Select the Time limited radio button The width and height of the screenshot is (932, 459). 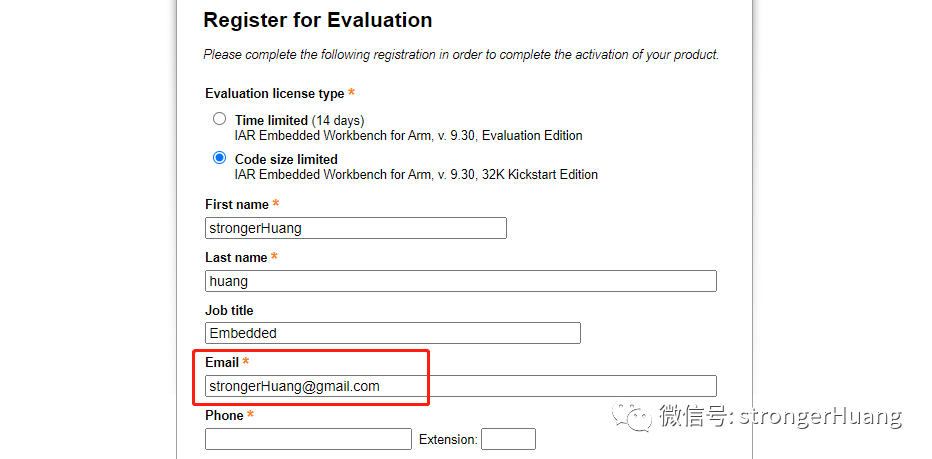(x=220, y=119)
